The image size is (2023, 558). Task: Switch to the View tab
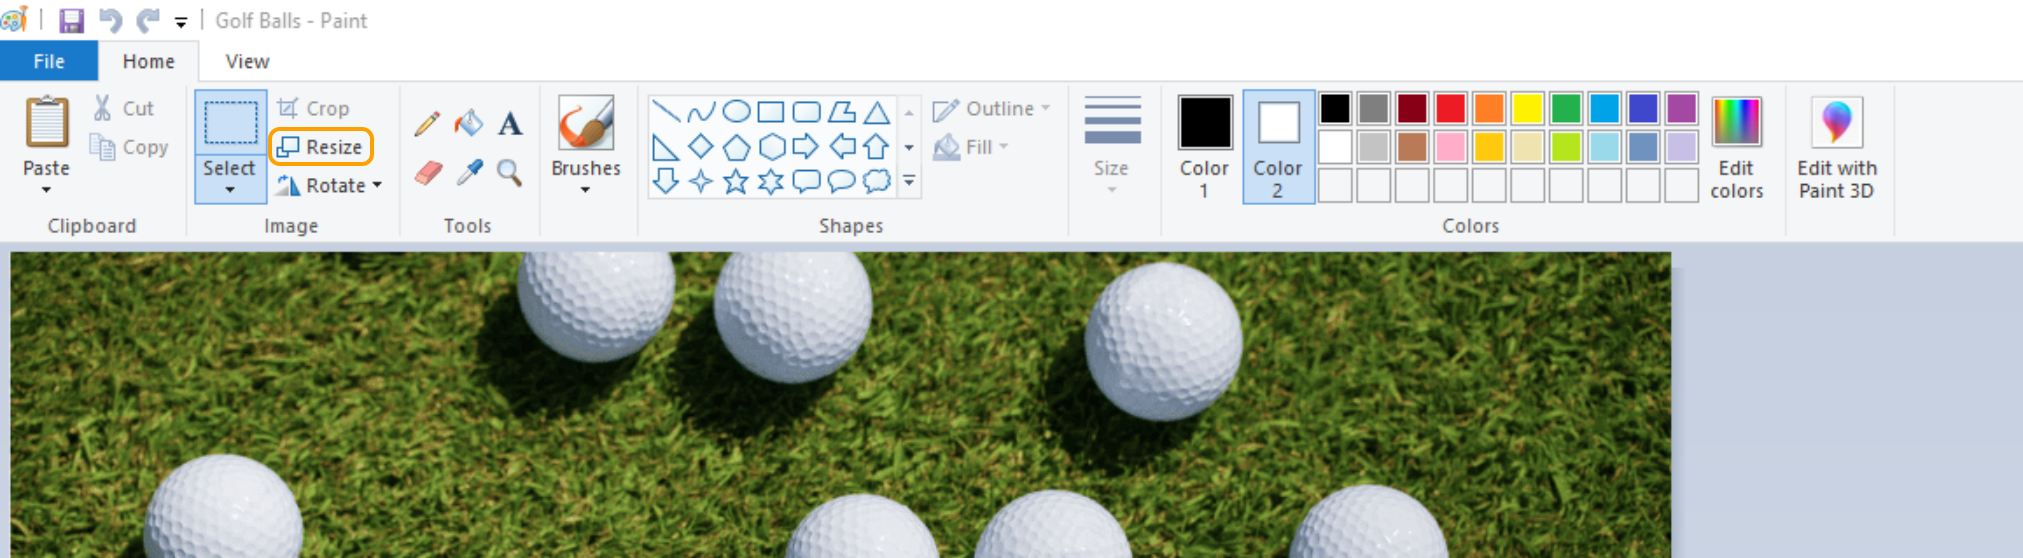(x=247, y=61)
